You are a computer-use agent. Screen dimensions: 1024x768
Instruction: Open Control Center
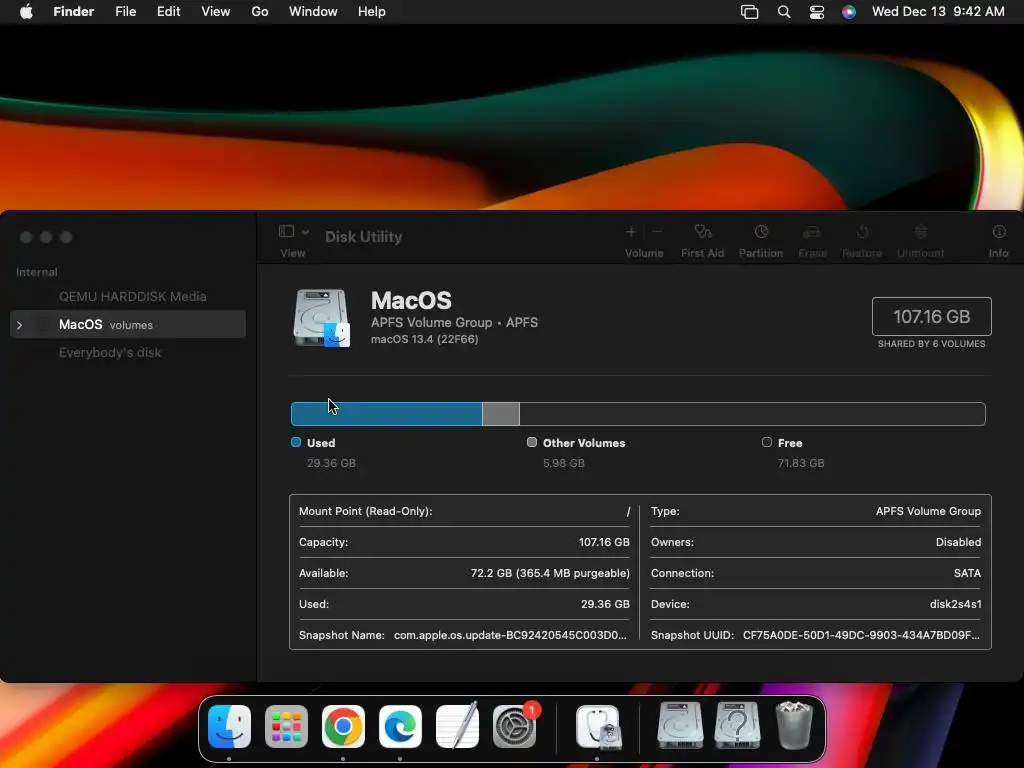tap(816, 12)
